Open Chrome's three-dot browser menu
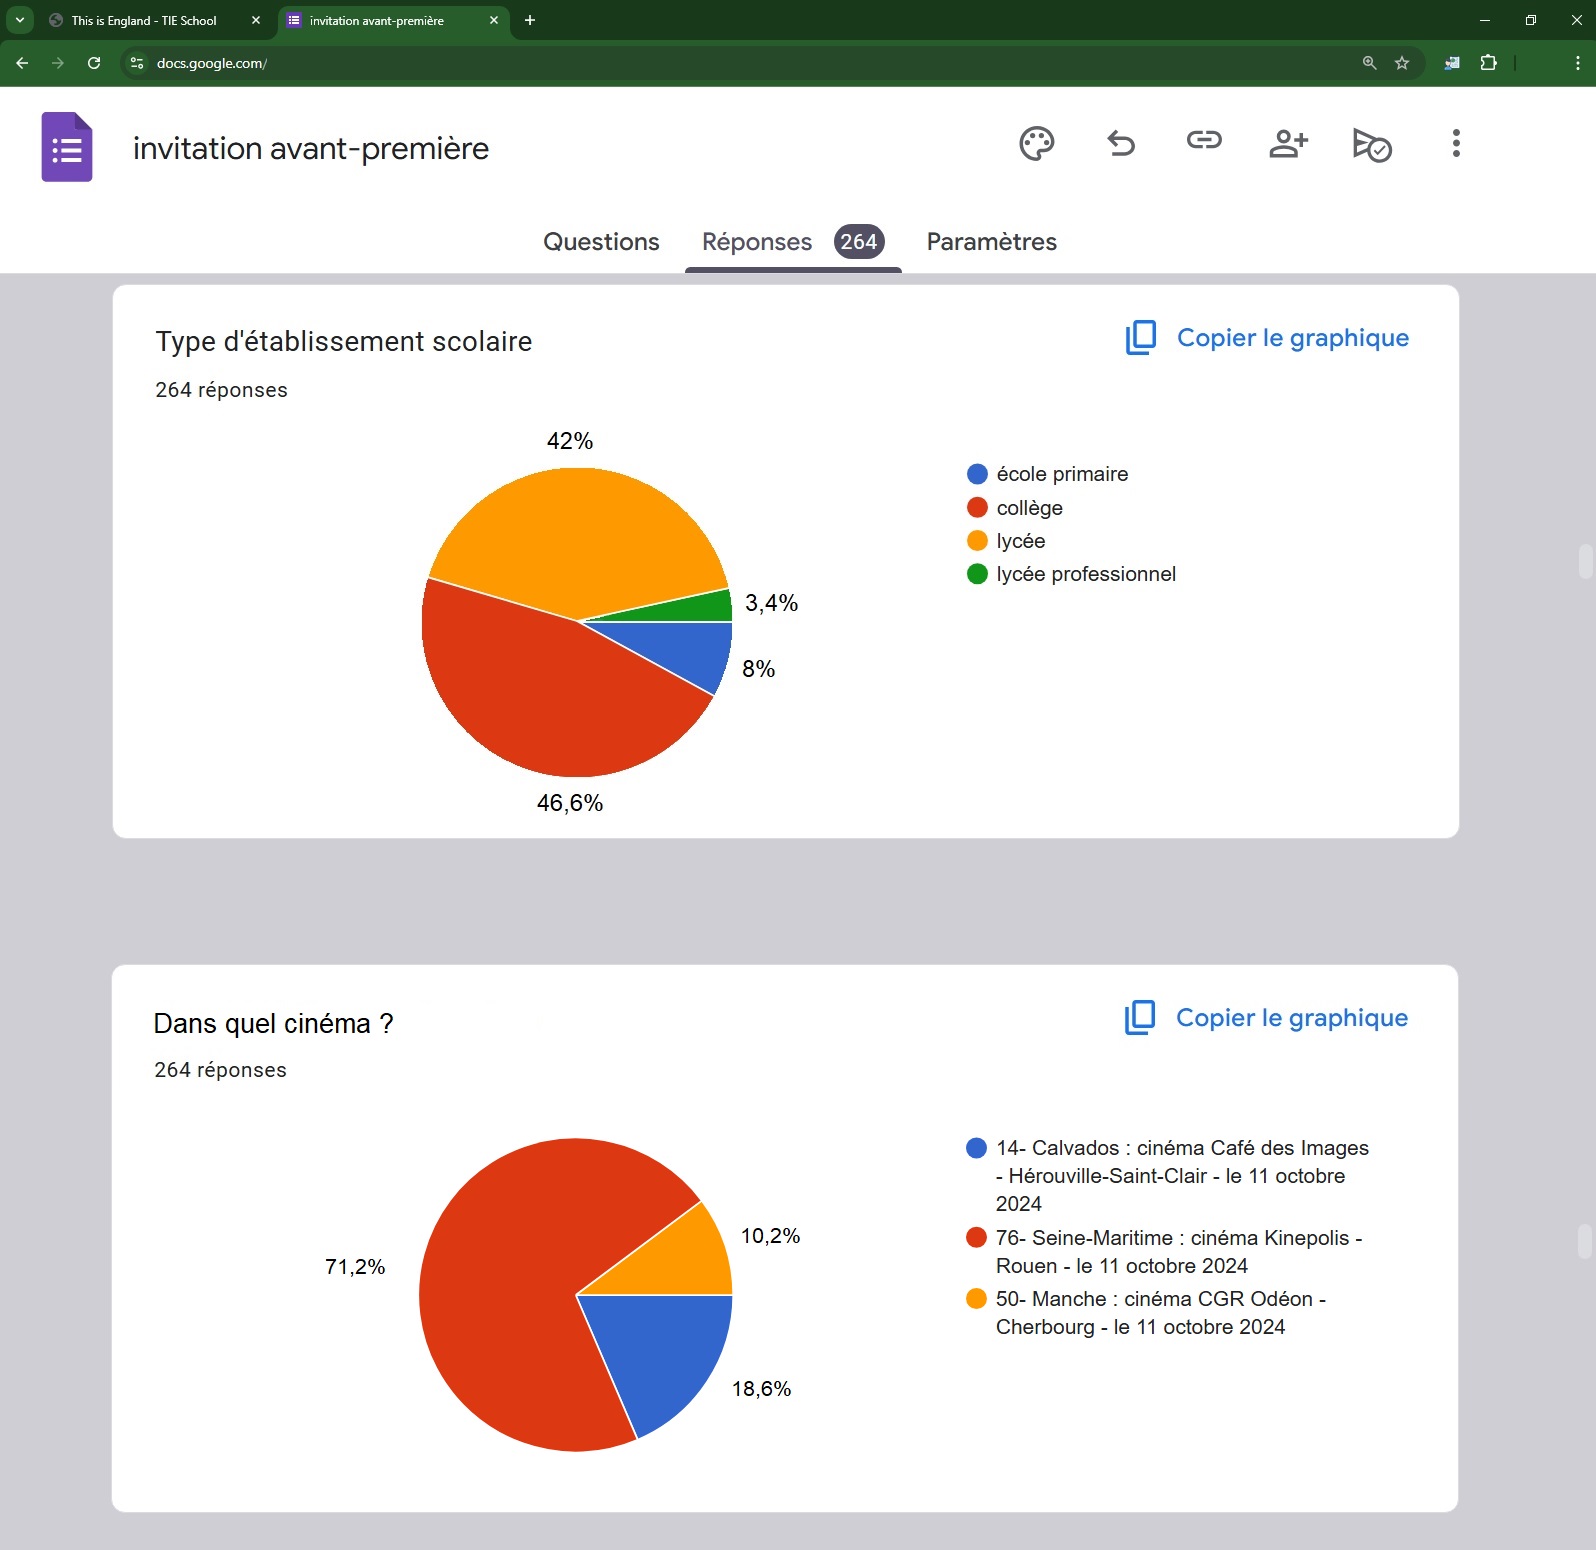Viewport: 1596px width, 1550px height. 1577,63
